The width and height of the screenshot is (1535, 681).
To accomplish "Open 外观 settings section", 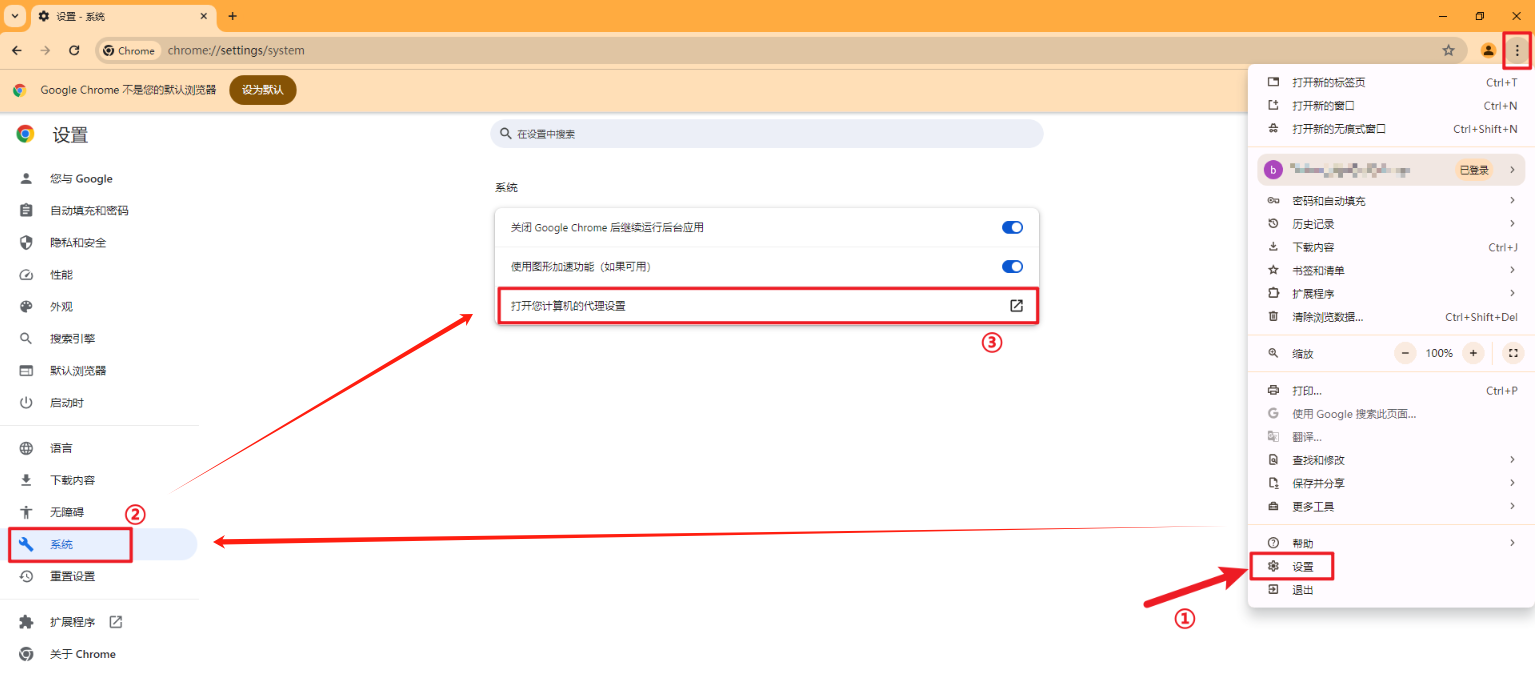I will [x=100, y=307].
